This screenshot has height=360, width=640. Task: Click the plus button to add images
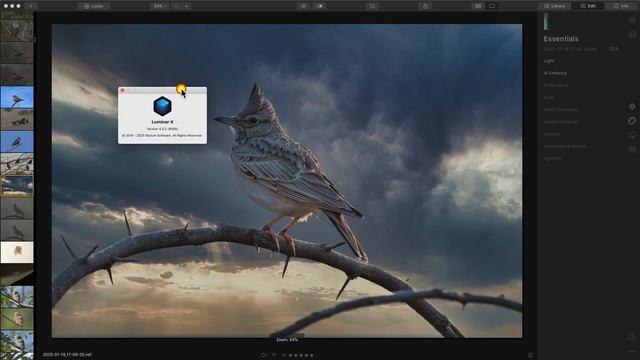(31, 6)
